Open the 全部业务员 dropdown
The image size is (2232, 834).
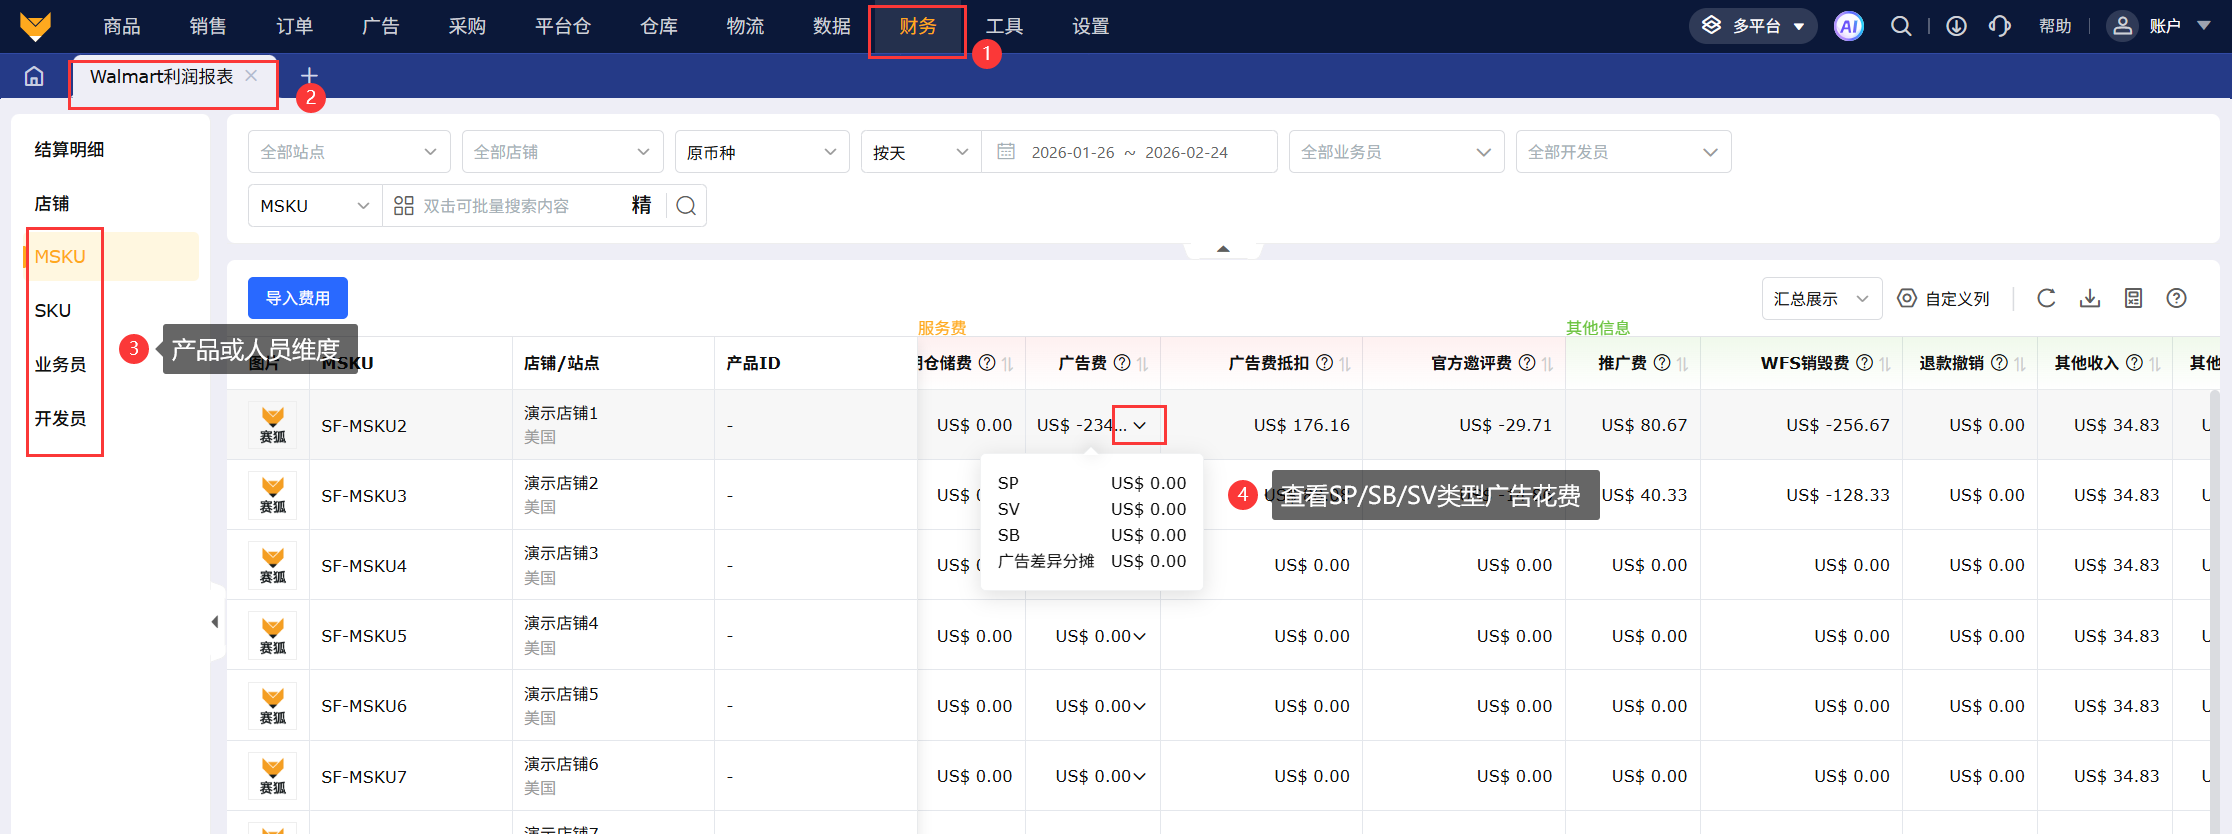tap(1396, 152)
